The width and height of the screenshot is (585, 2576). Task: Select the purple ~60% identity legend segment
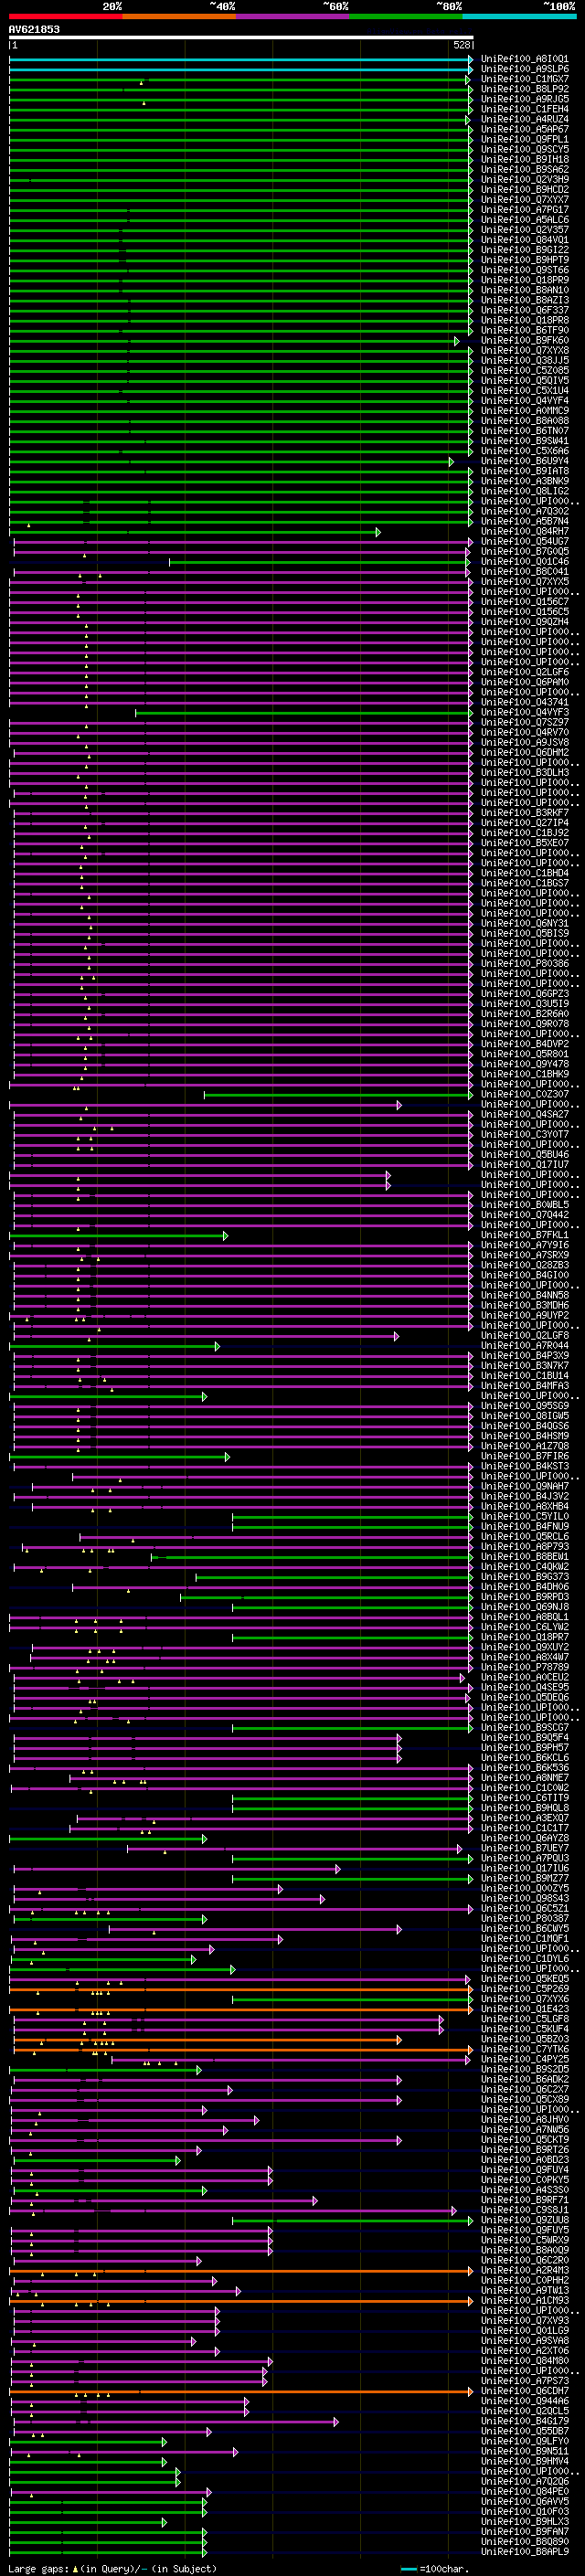point(292,16)
